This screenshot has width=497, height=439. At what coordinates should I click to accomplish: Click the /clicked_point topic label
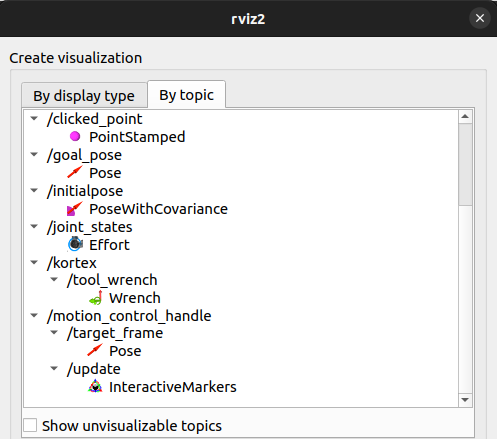[95, 119]
